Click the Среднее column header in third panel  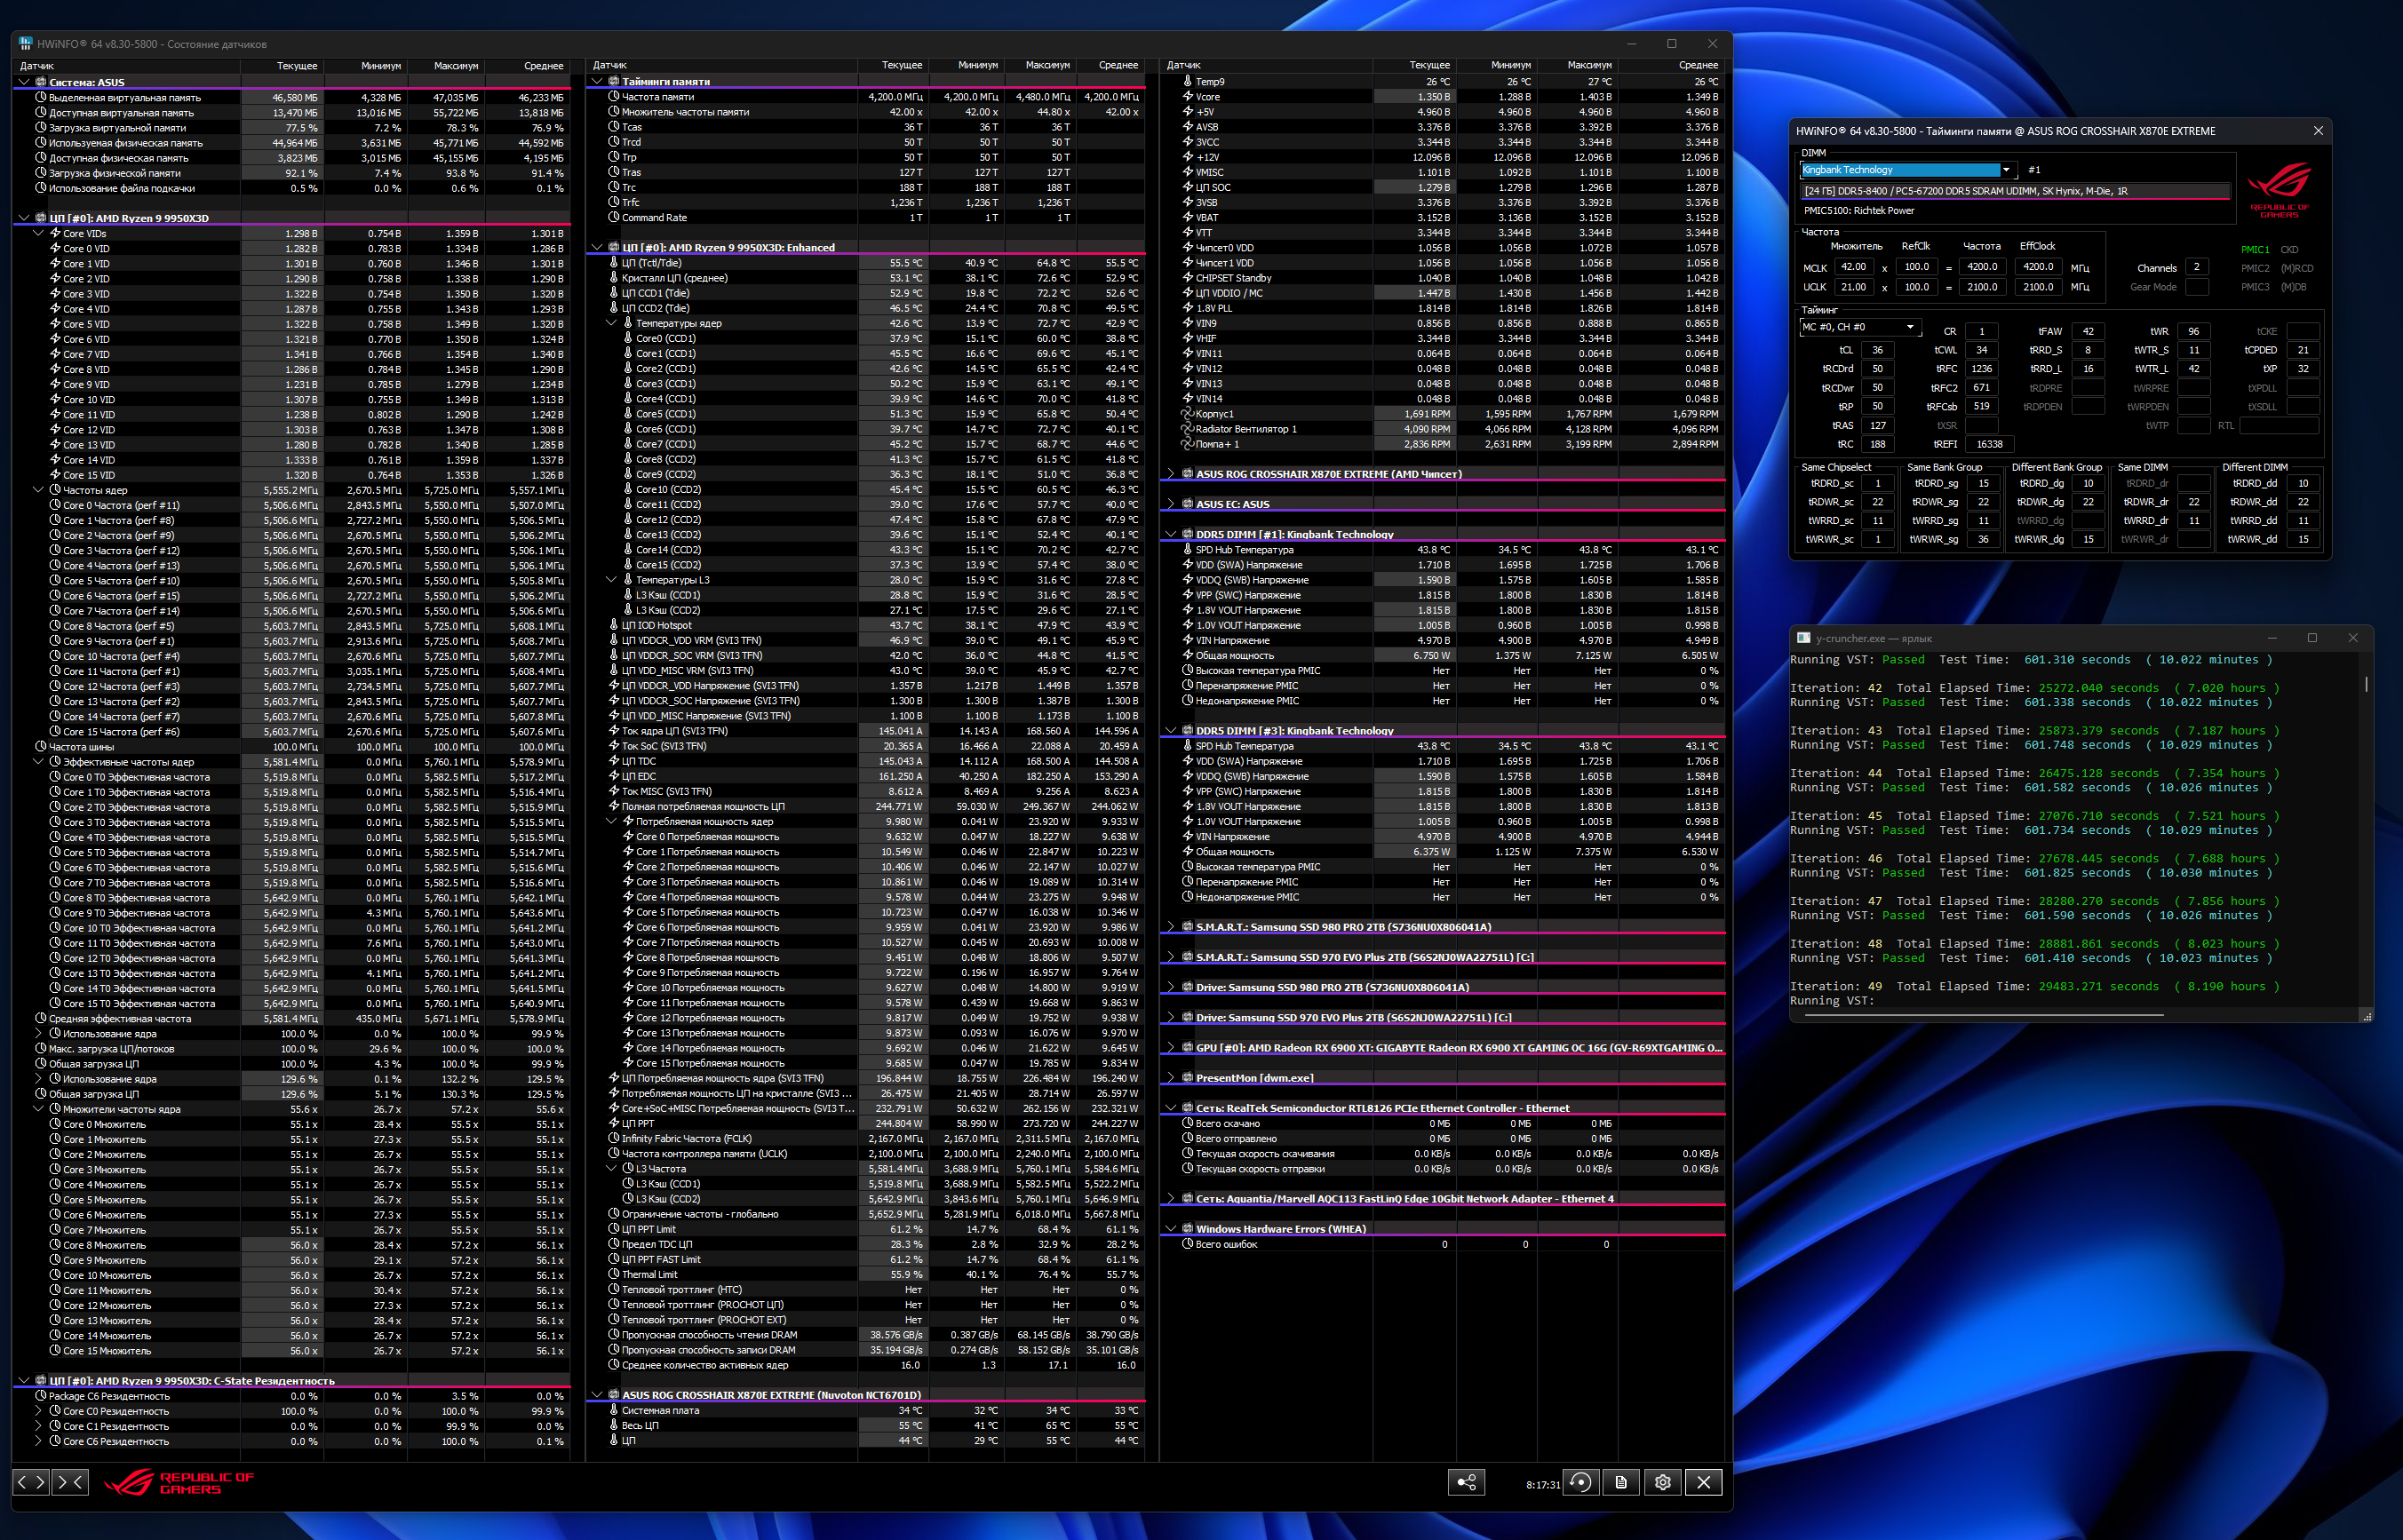pos(1698,65)
